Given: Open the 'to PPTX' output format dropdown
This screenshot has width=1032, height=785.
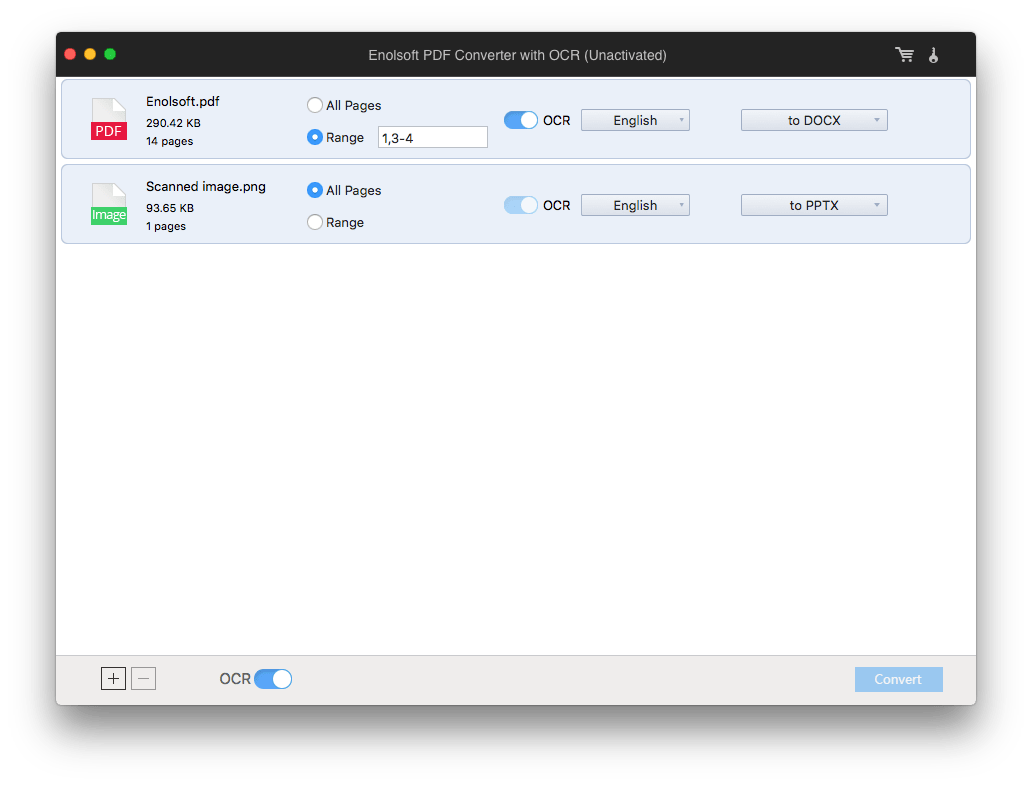Looking at the screenshot, I should (814, 205).
